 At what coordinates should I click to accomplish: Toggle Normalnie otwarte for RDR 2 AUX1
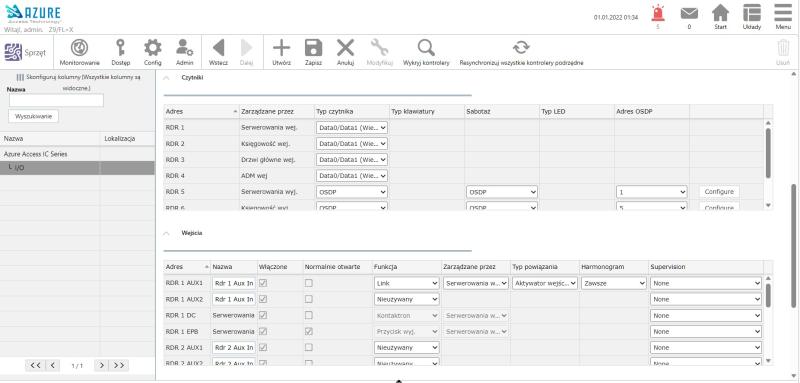(x=309, y=347)
